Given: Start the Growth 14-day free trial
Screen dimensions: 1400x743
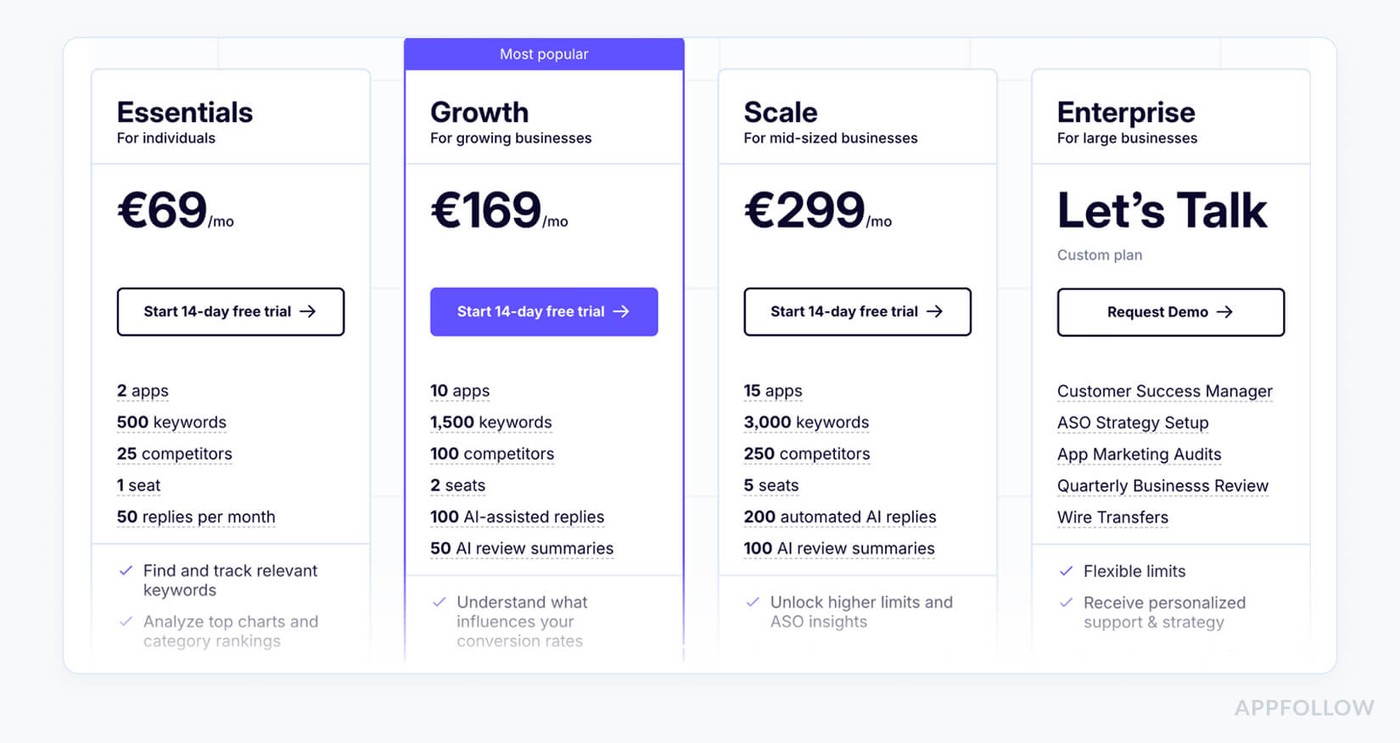Looking at the screenshot, I should (543, 312).
